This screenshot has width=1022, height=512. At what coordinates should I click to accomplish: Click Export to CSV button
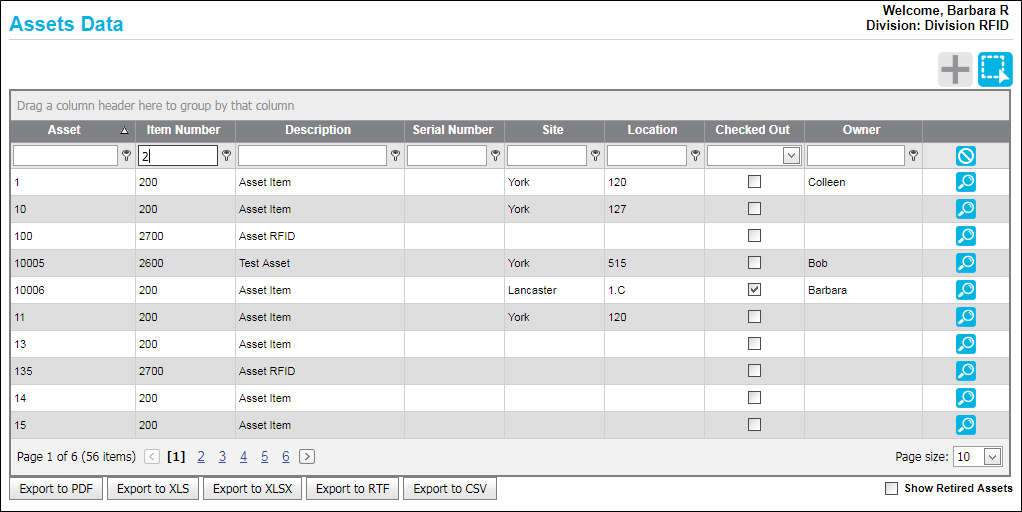[x=450, y=489]
